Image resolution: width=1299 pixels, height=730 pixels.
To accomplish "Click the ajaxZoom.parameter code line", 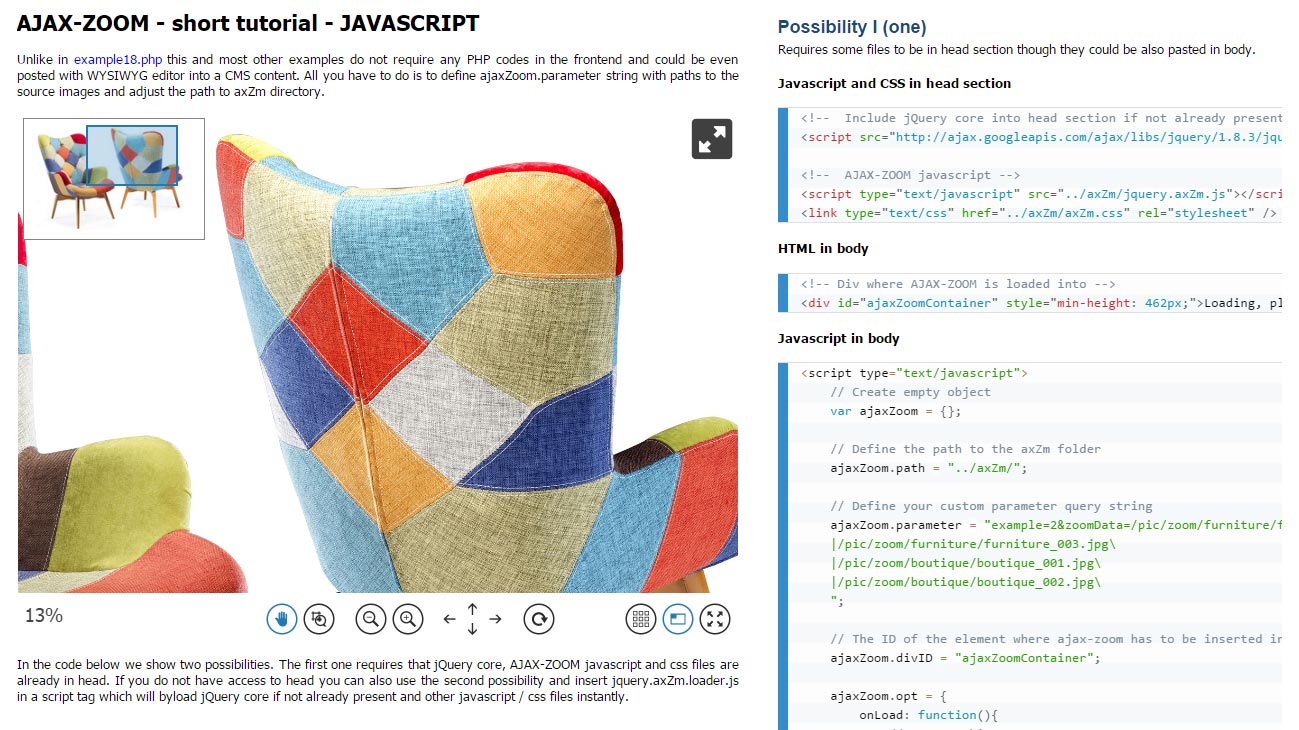I will 1055,525.
